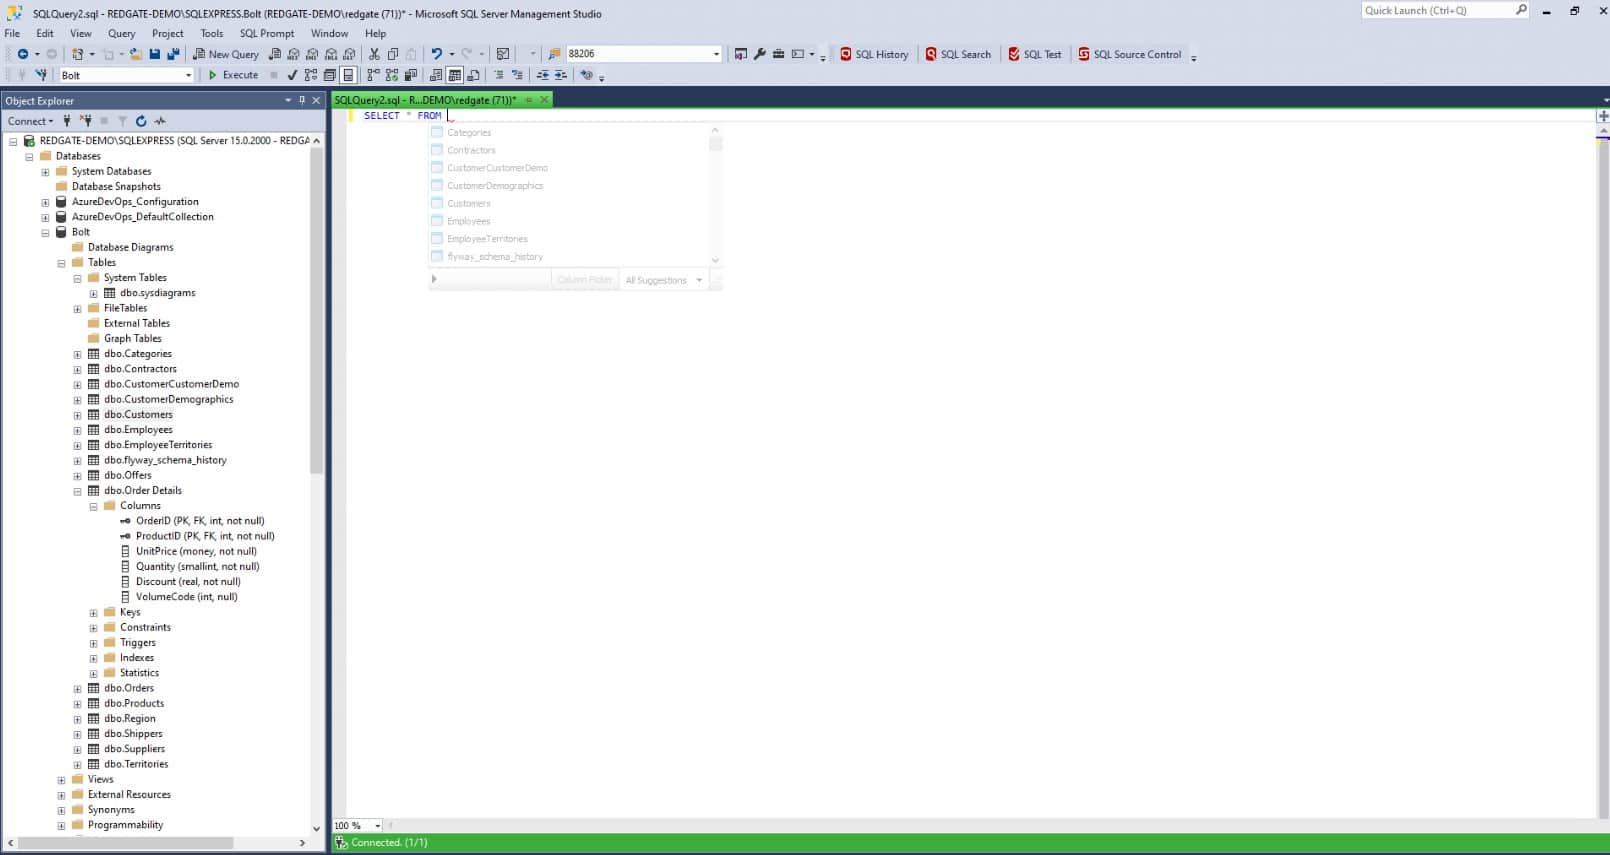Click Object Explorer connect plug icon

67,121
